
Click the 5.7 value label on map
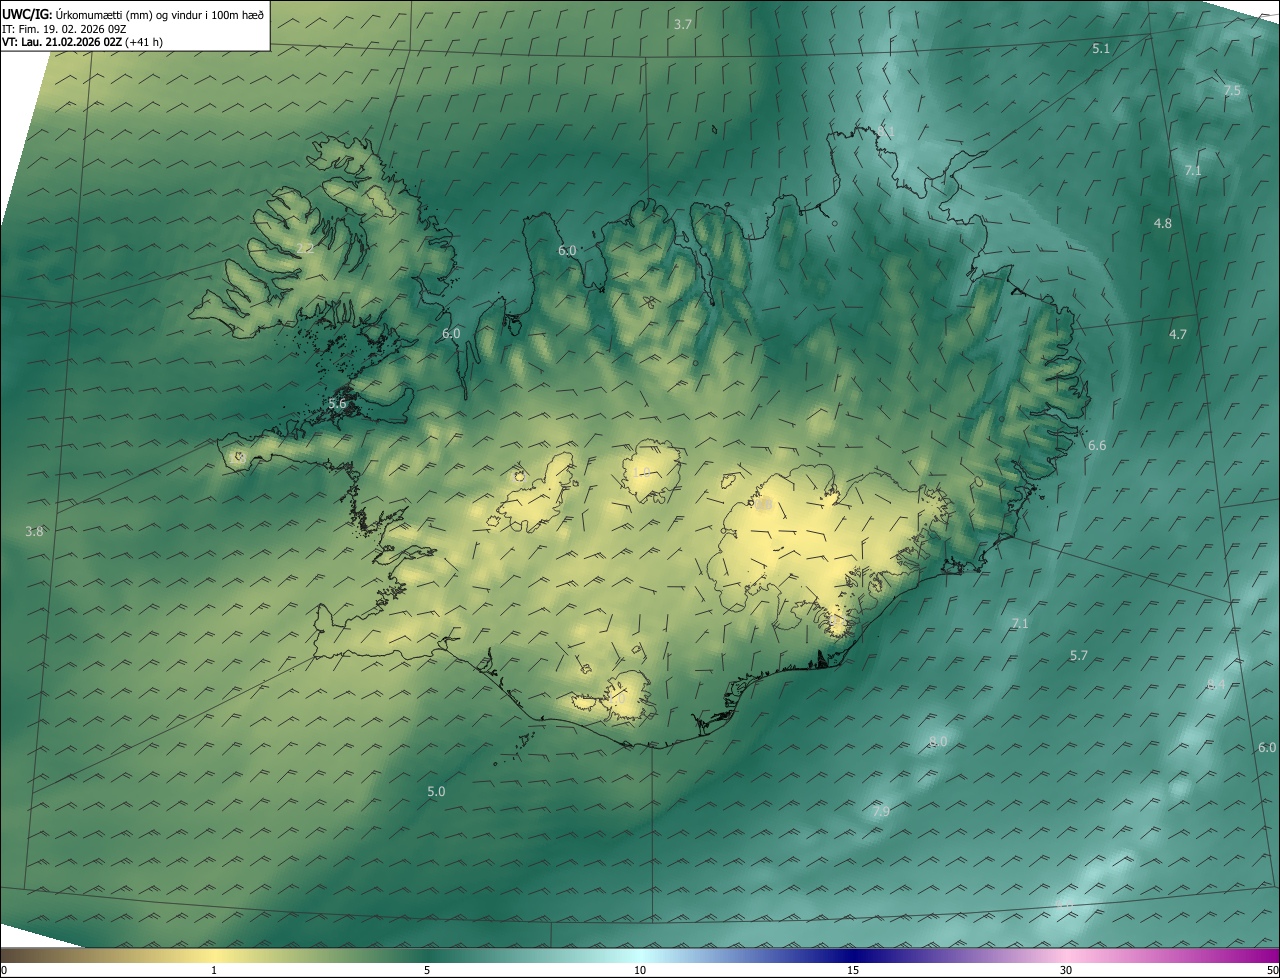point(1078,656)
